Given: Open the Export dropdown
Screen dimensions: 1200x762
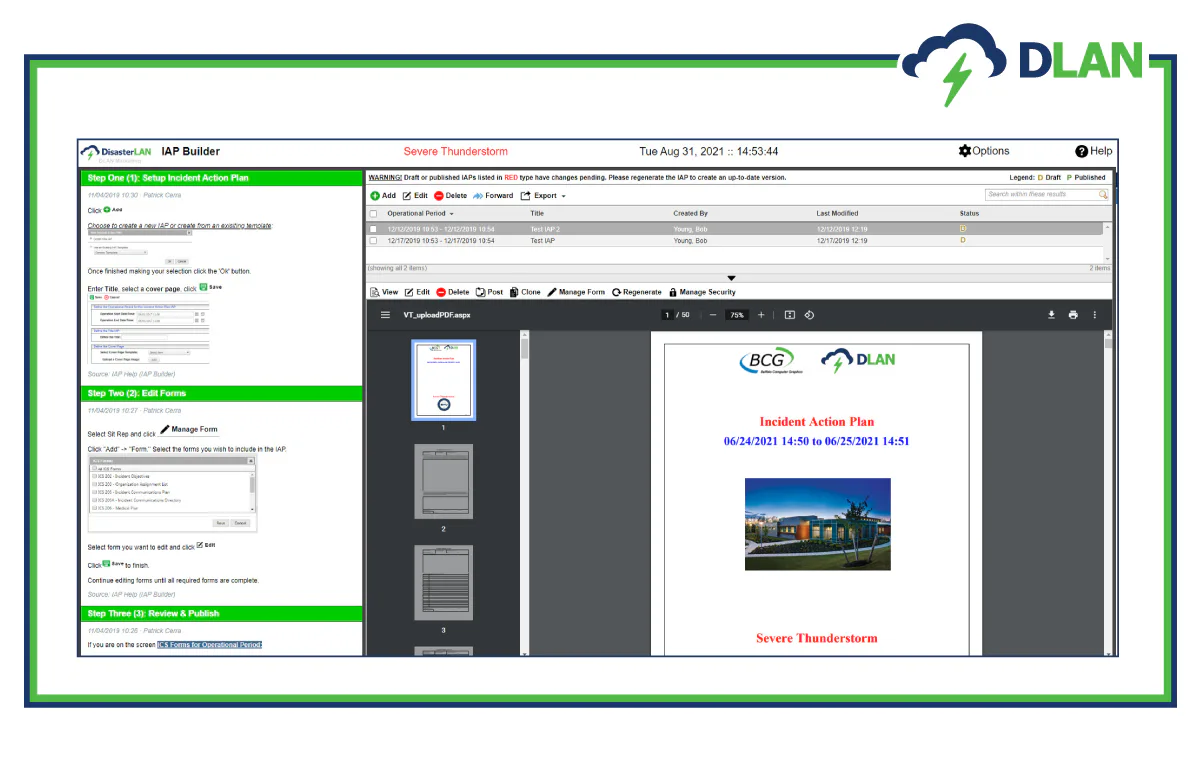Looking at the screenshot, I should [543, 196].
